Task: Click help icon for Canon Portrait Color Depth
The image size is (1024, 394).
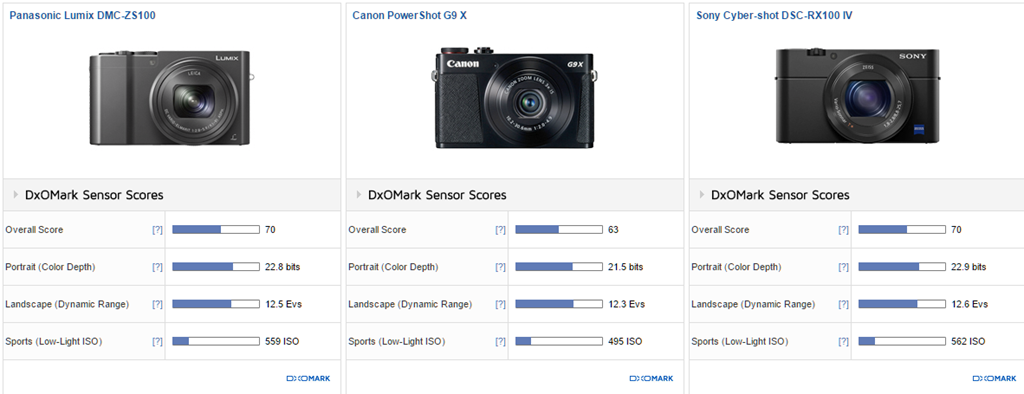Action: [500, 267]
